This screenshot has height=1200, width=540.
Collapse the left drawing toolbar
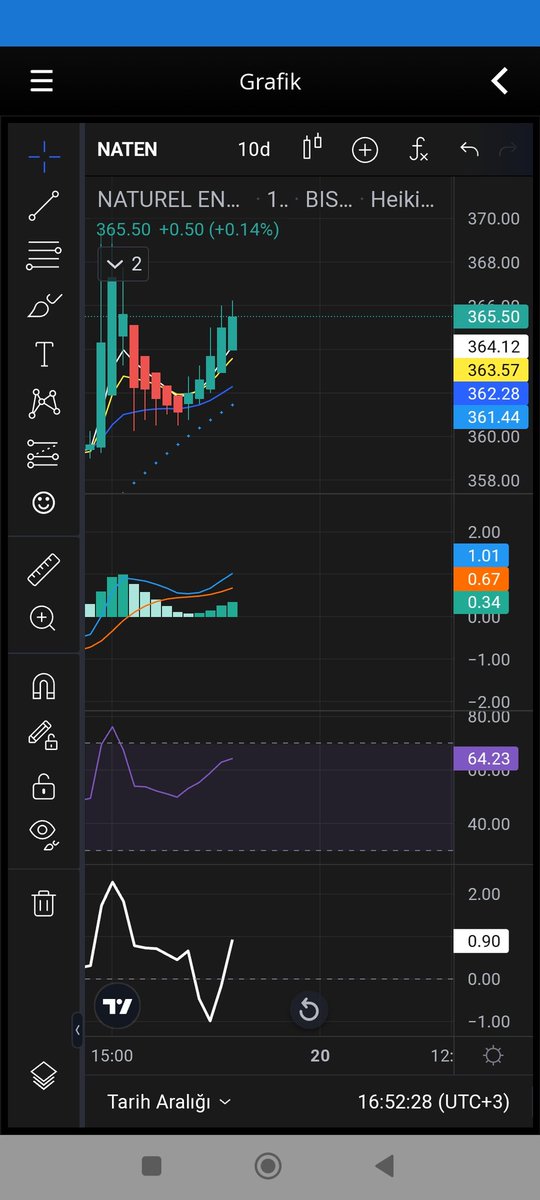click(x=77, y=1030)
